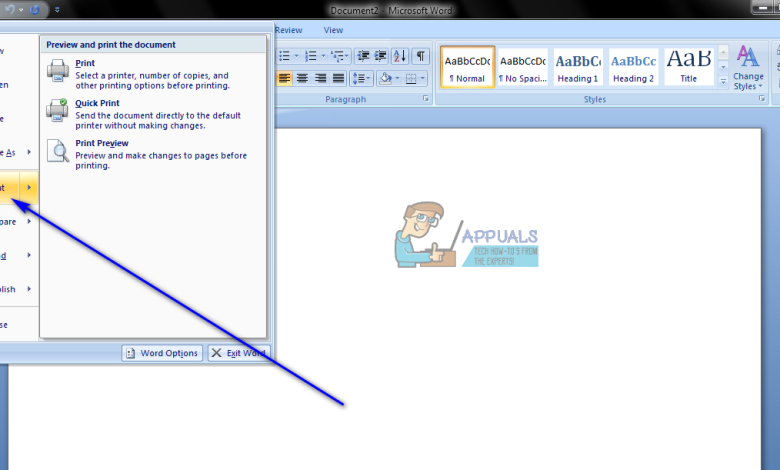This screenshot has width=780, height=470.
Task: Click the Print Preview magnifier page icon
Action: (x=58, y=151)
